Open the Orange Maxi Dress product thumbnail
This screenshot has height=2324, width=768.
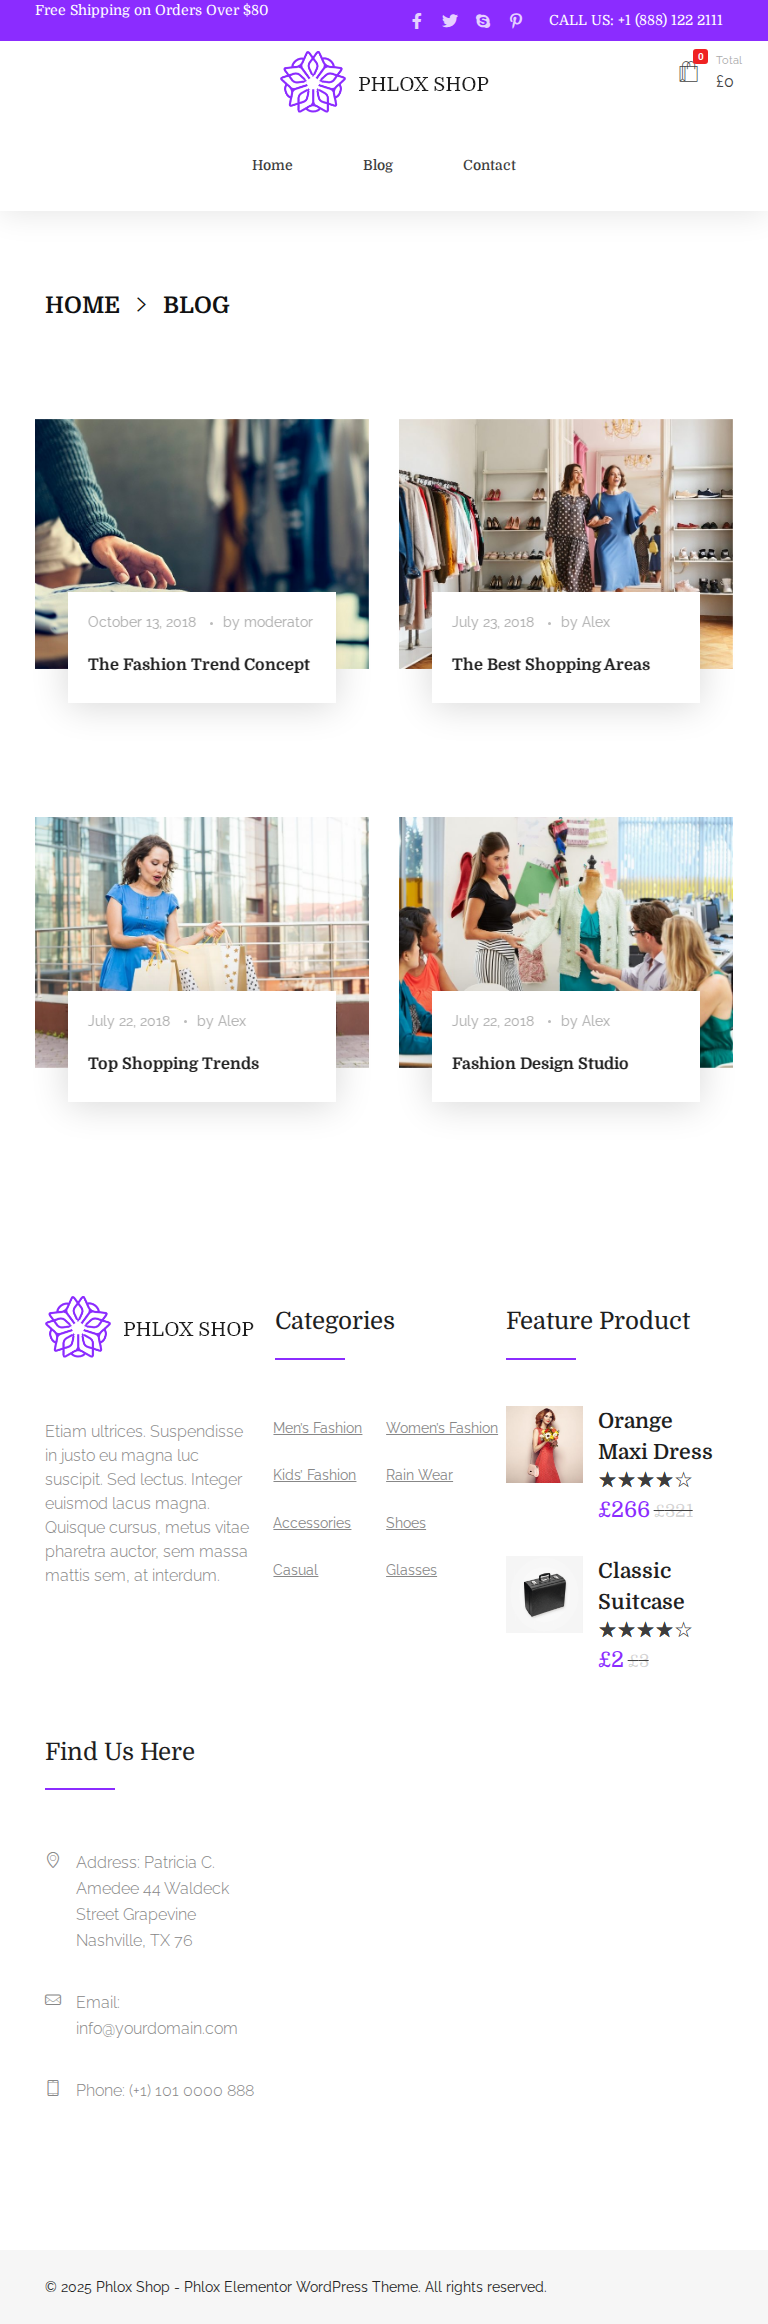tap(544, 1444)
